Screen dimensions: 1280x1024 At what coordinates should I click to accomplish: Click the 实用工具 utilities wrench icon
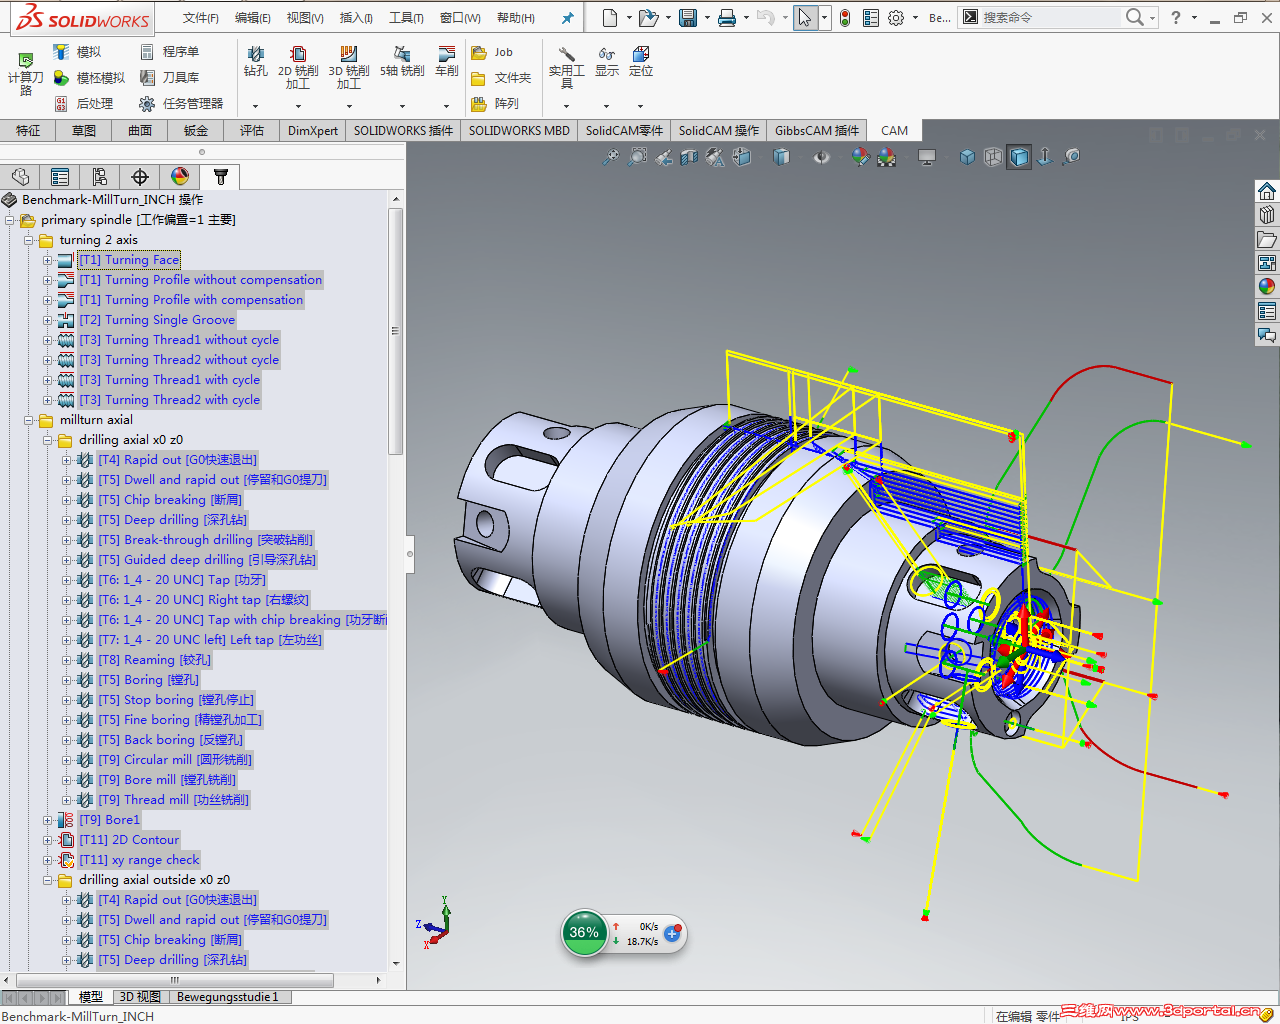click(x=566, y=54)
